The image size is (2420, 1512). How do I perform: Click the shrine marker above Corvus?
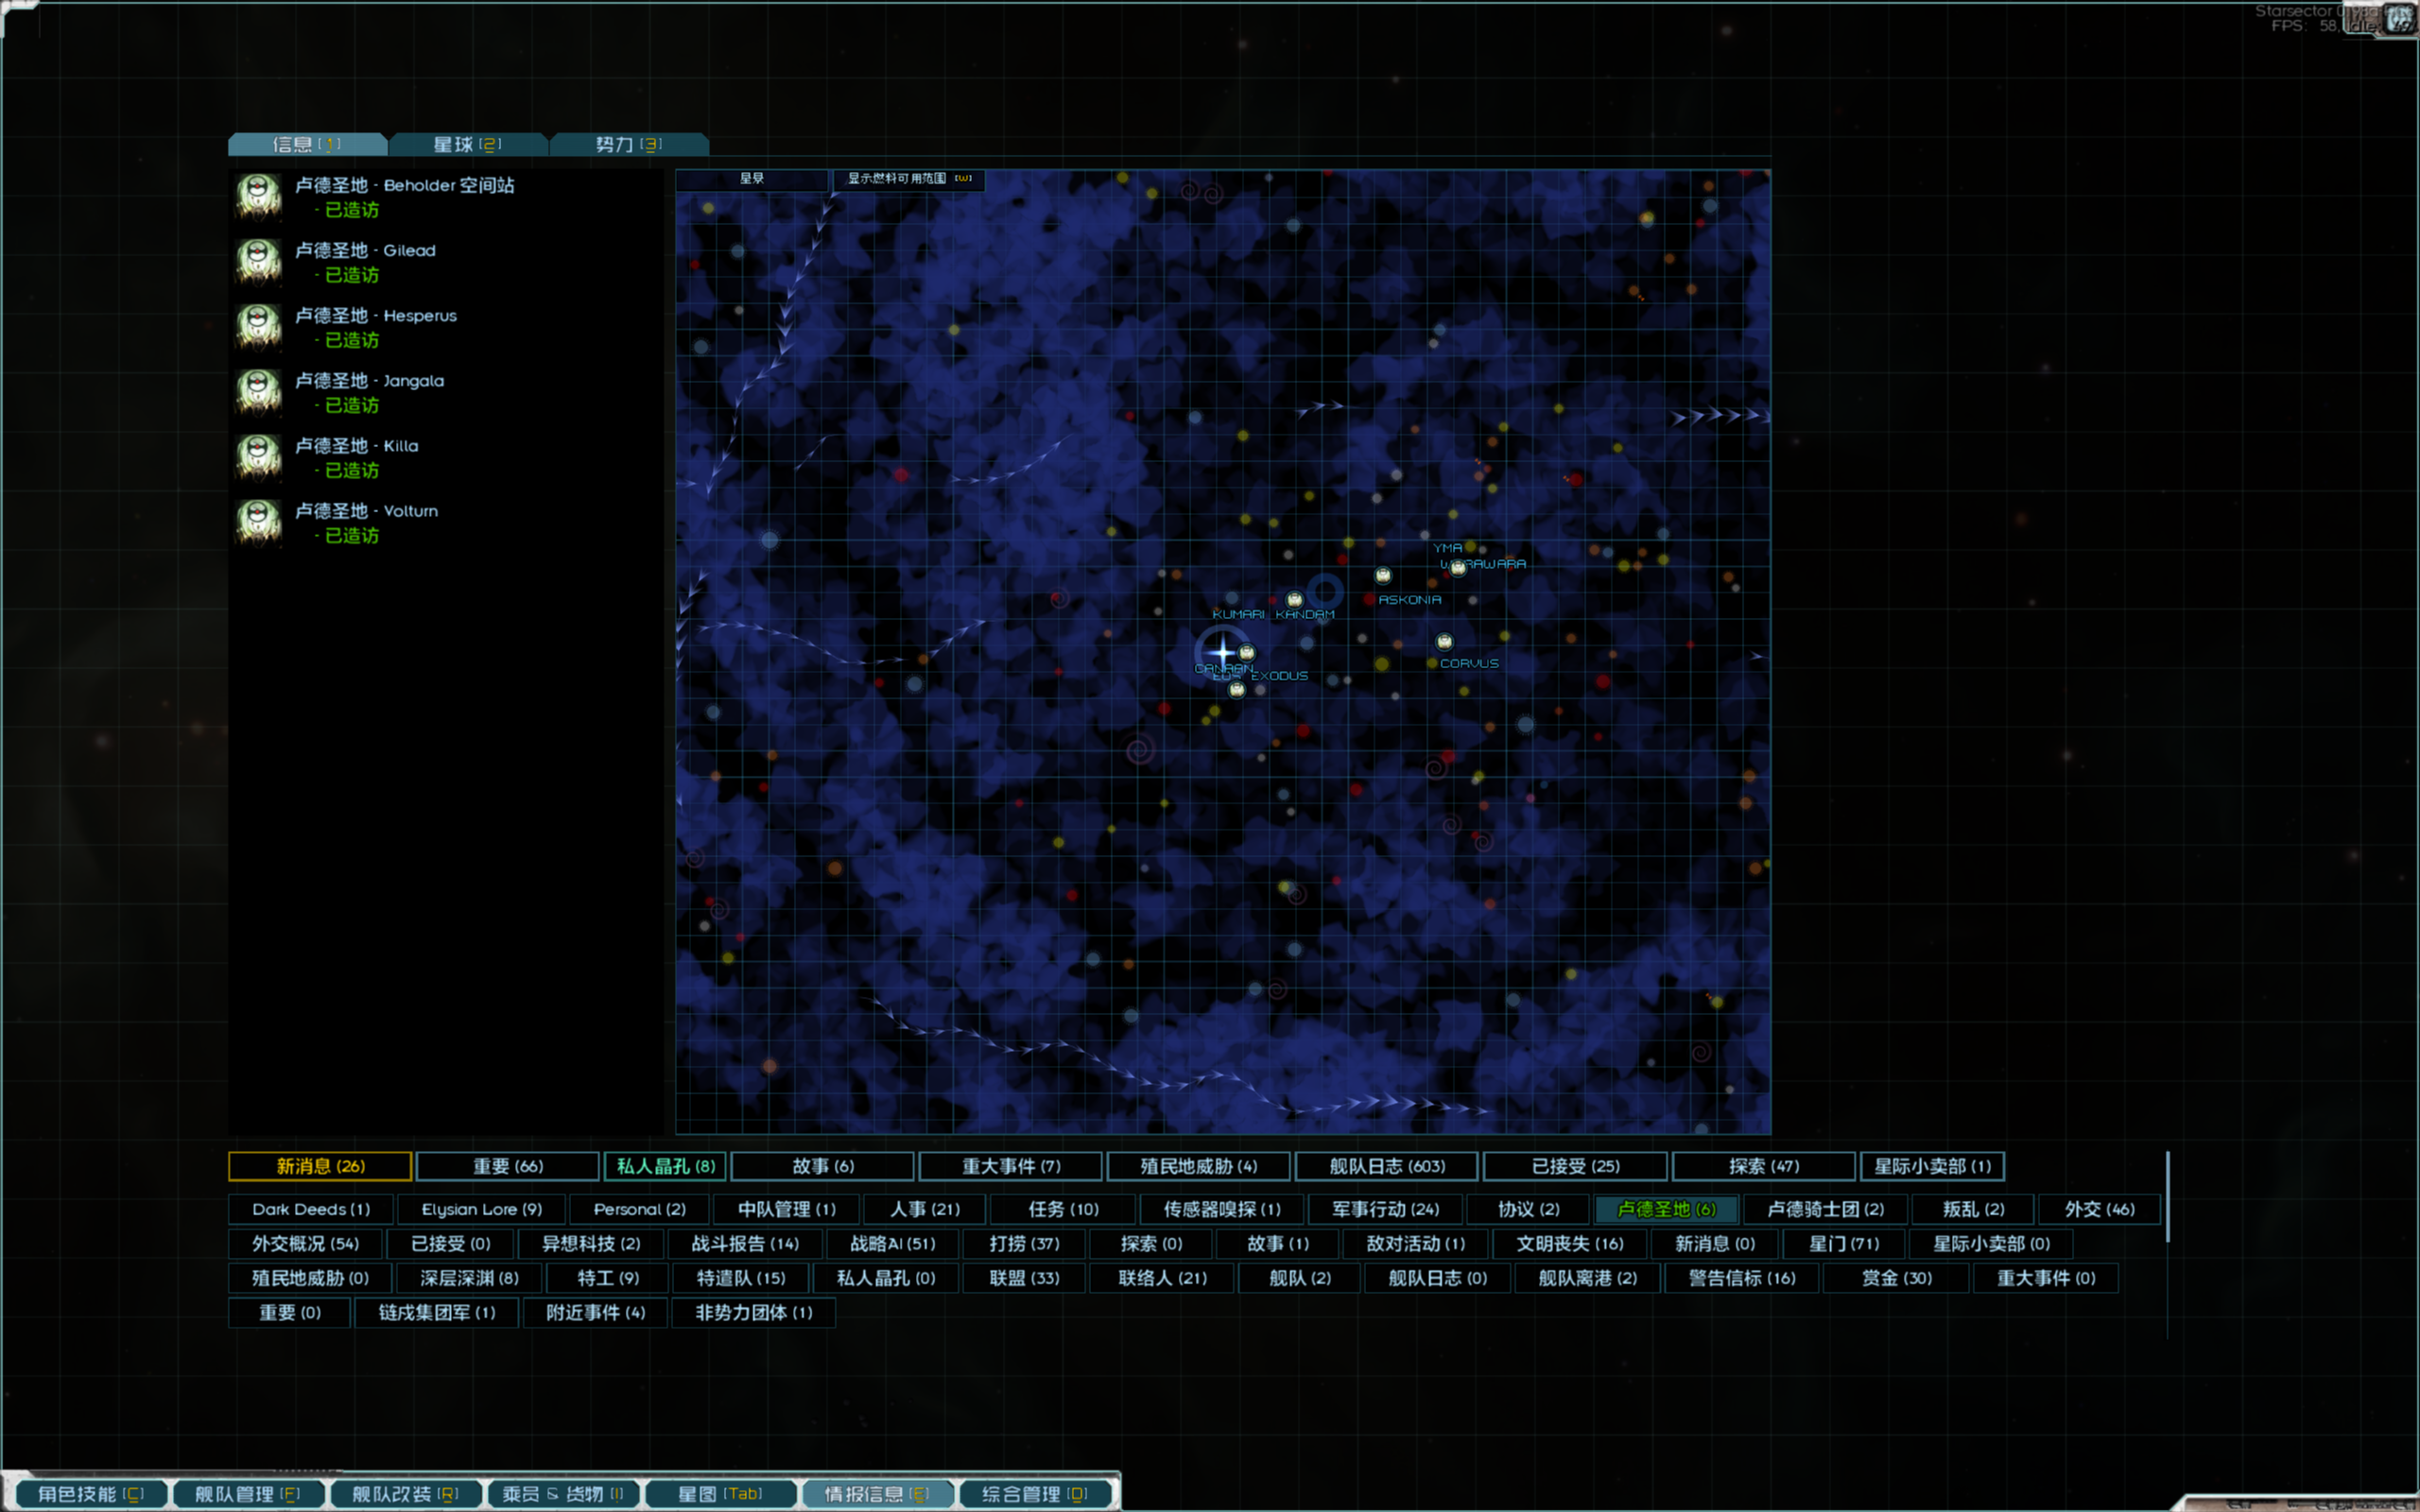click(1444, 641)
